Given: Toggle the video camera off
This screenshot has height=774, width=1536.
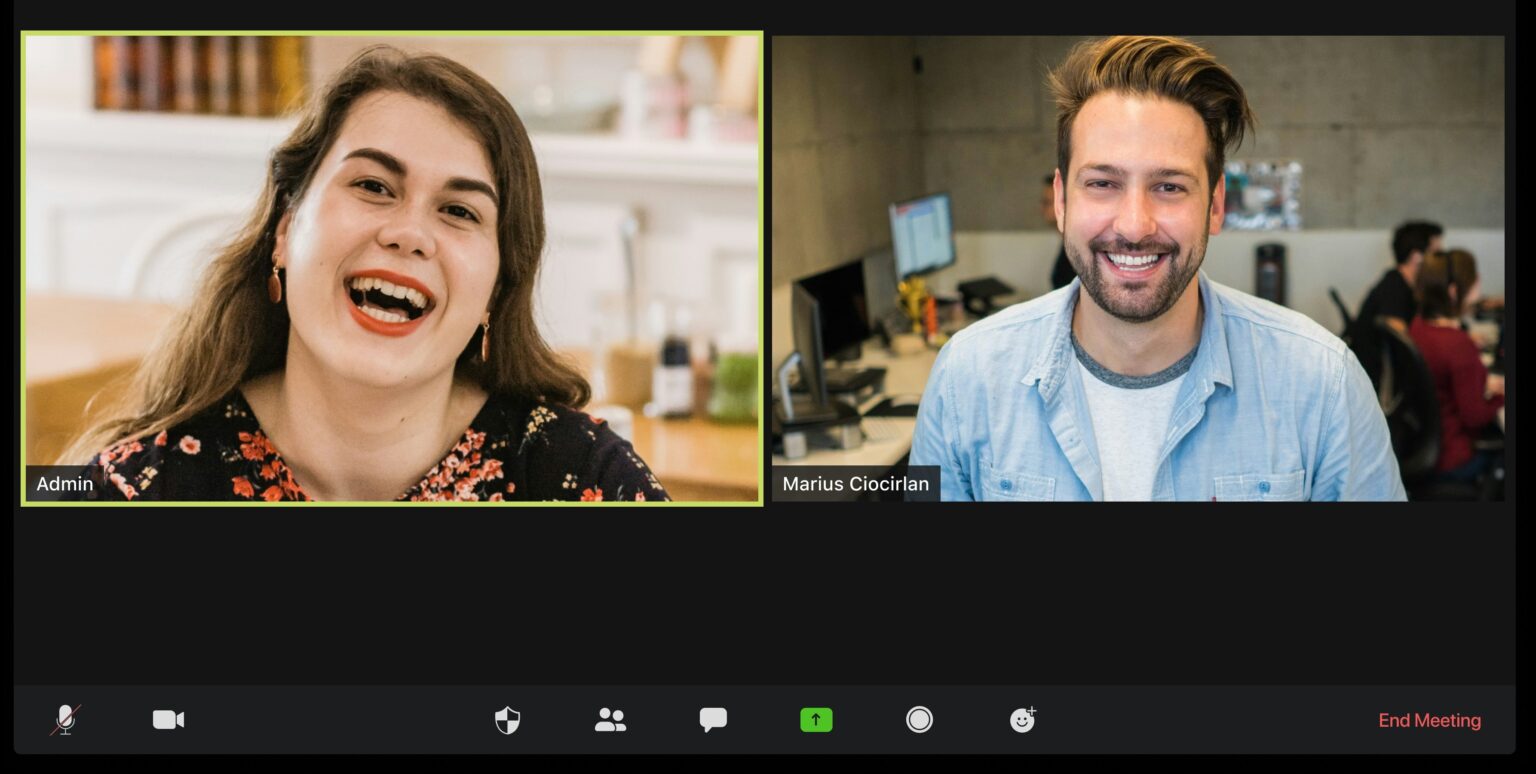Looking at the screenshot, I should click(x=168, y=720).
